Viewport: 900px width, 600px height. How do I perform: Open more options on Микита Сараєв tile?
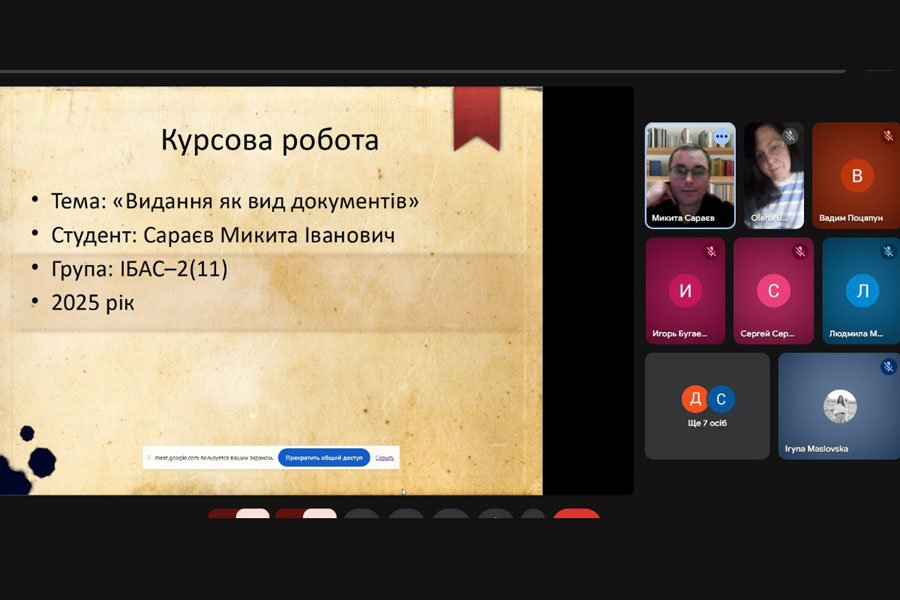(x=721, y=136)
